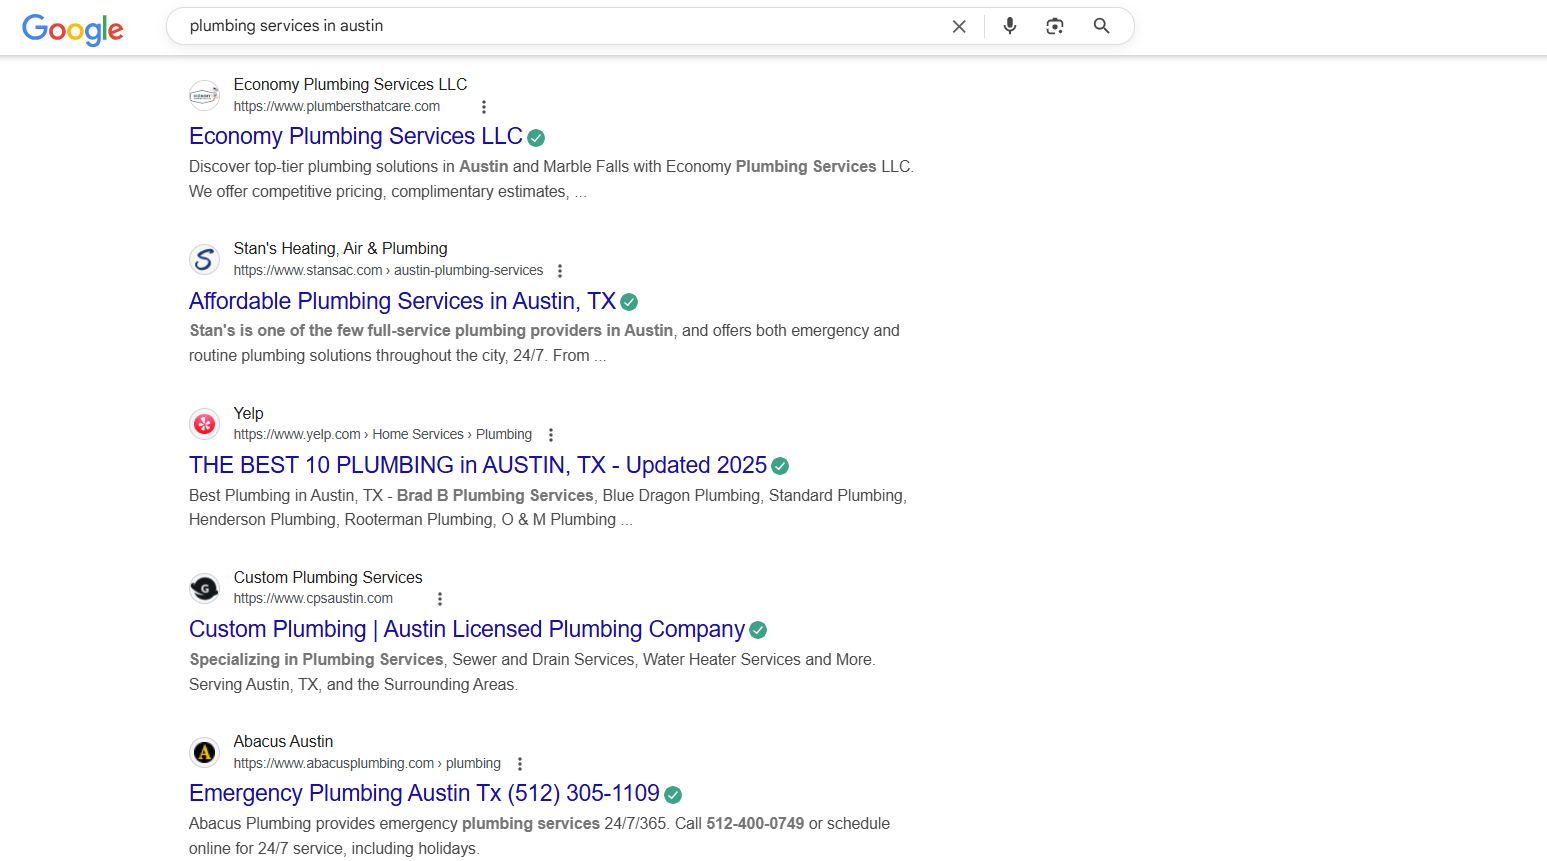Open Affordable Plumbing Services in Austin link
Viewport: 1547px width, 861px height.
coord(402,301)
